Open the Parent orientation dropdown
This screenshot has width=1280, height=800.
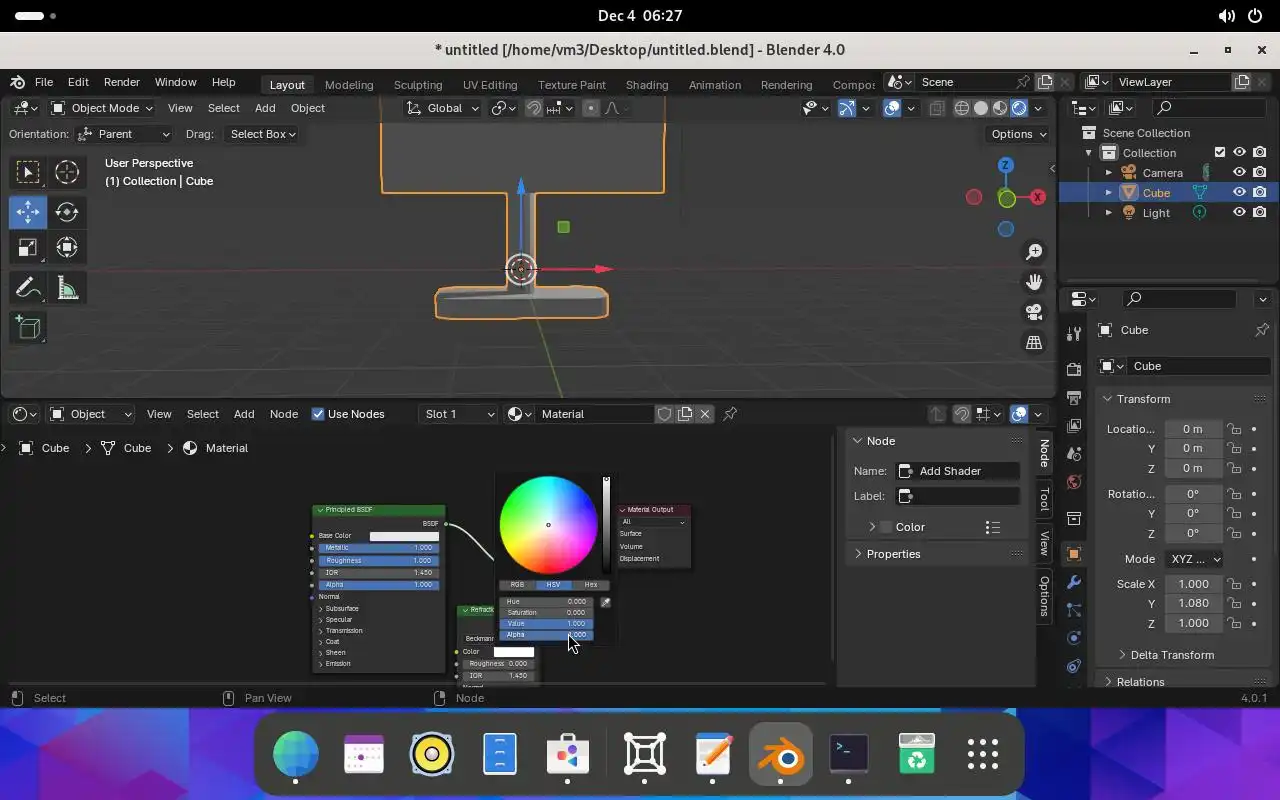pyautogui.click(x=125, y=134)
